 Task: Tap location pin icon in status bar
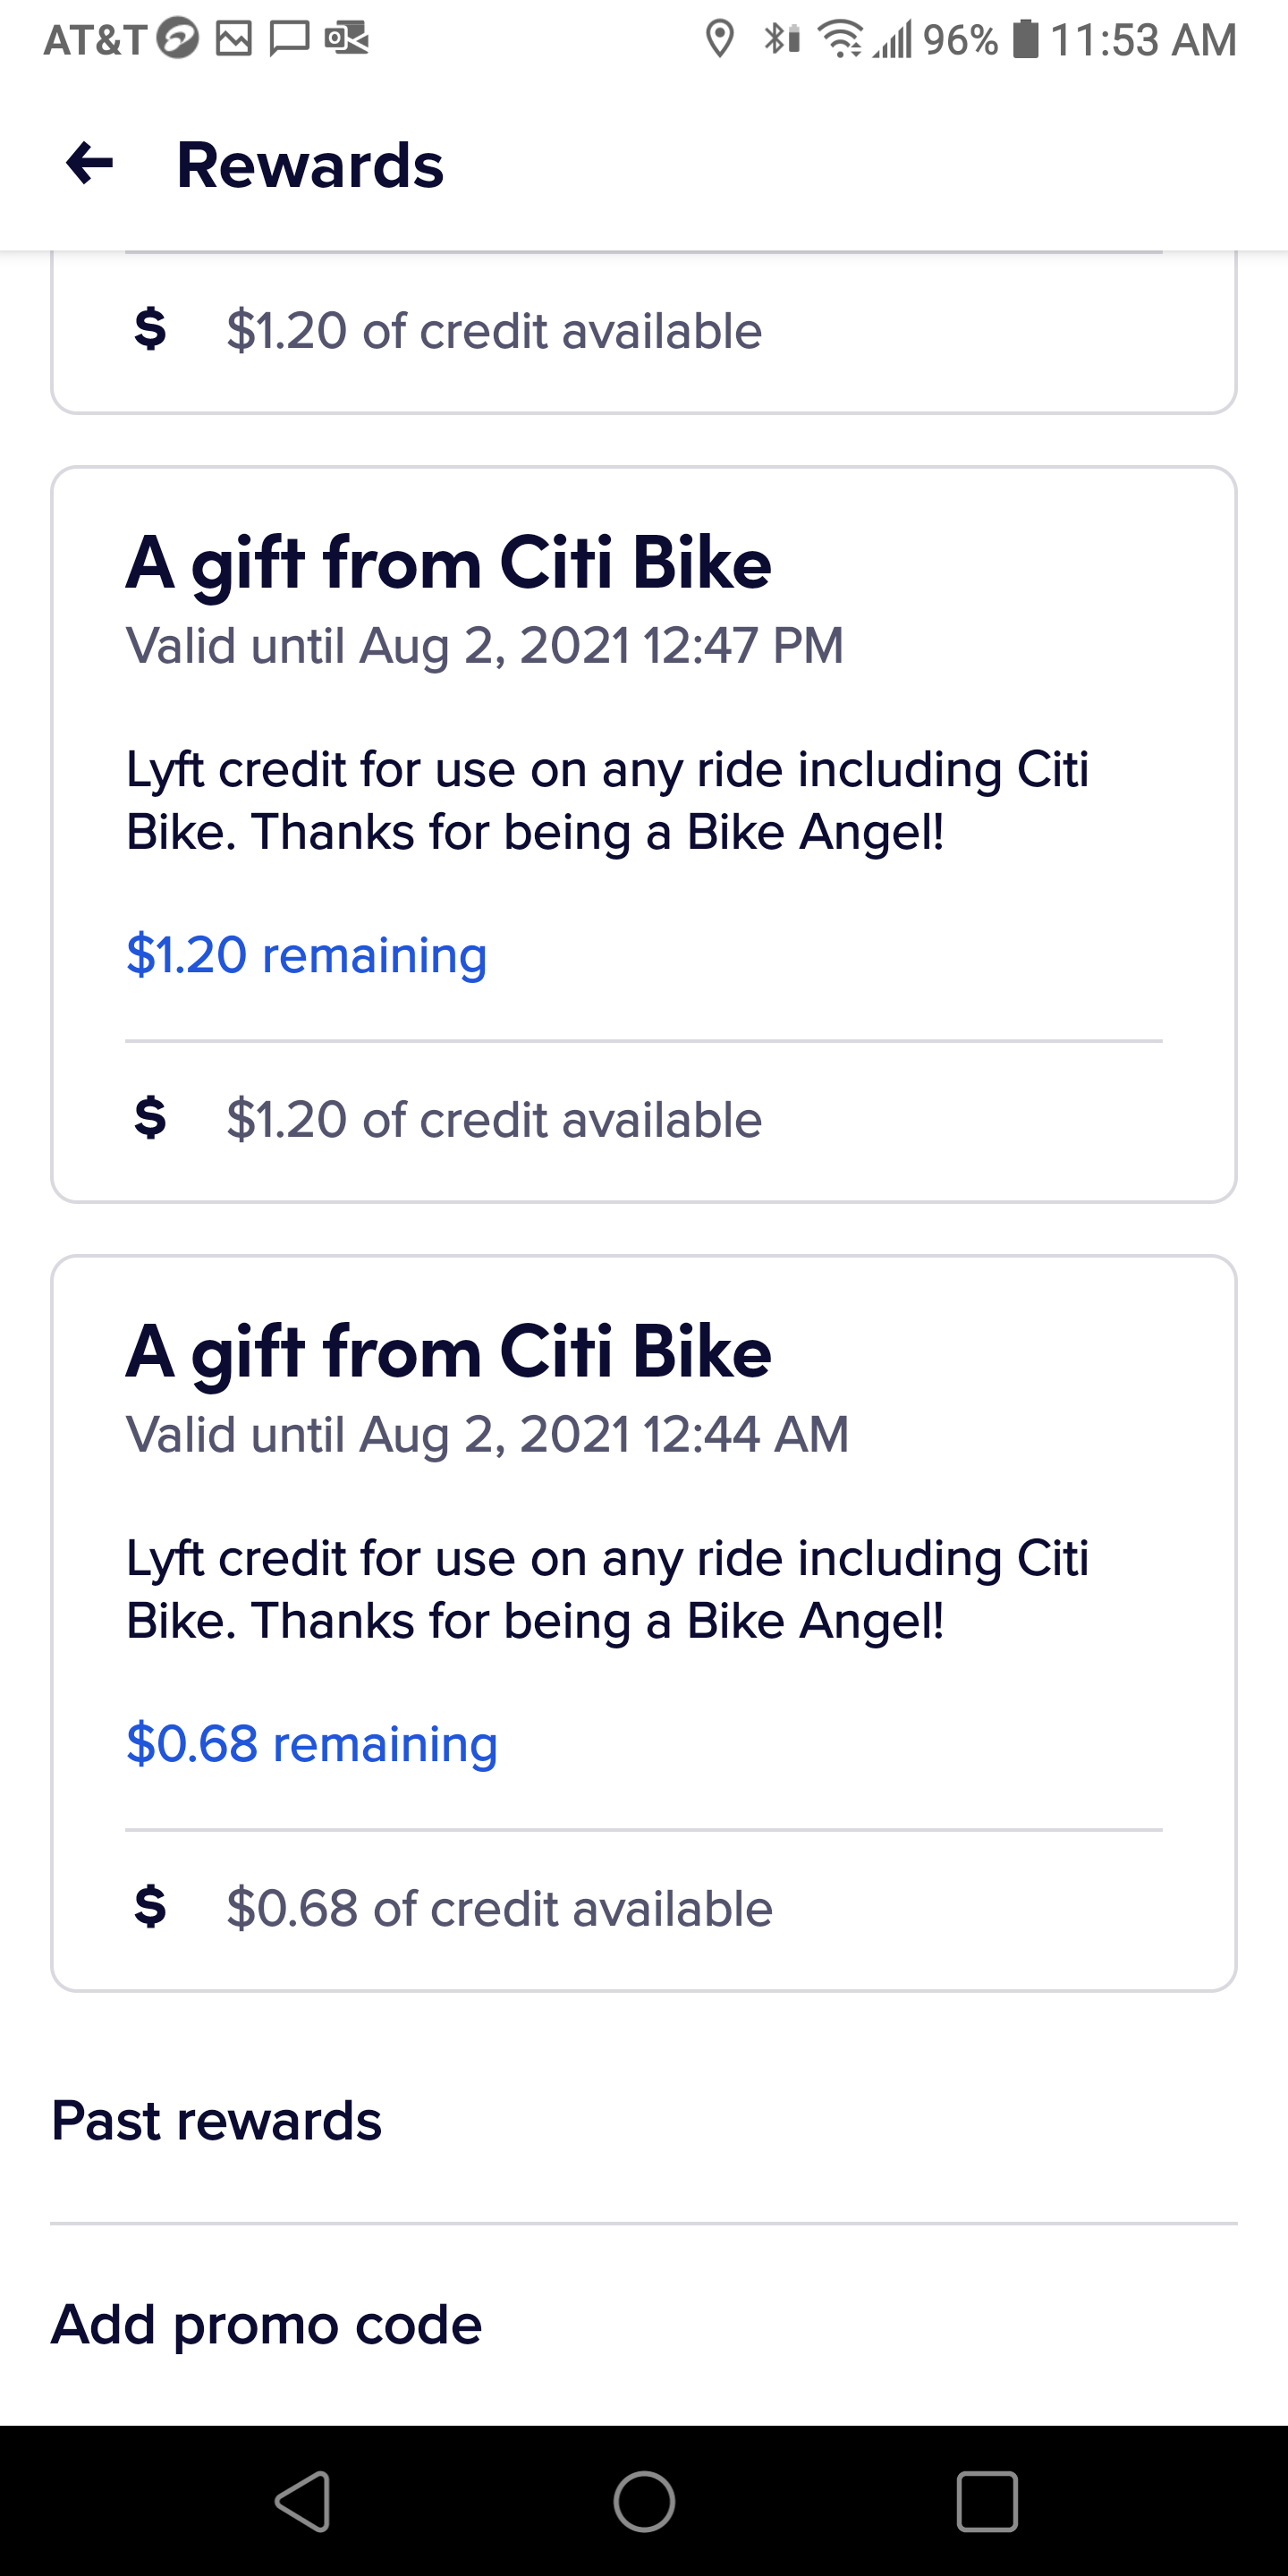719,40
